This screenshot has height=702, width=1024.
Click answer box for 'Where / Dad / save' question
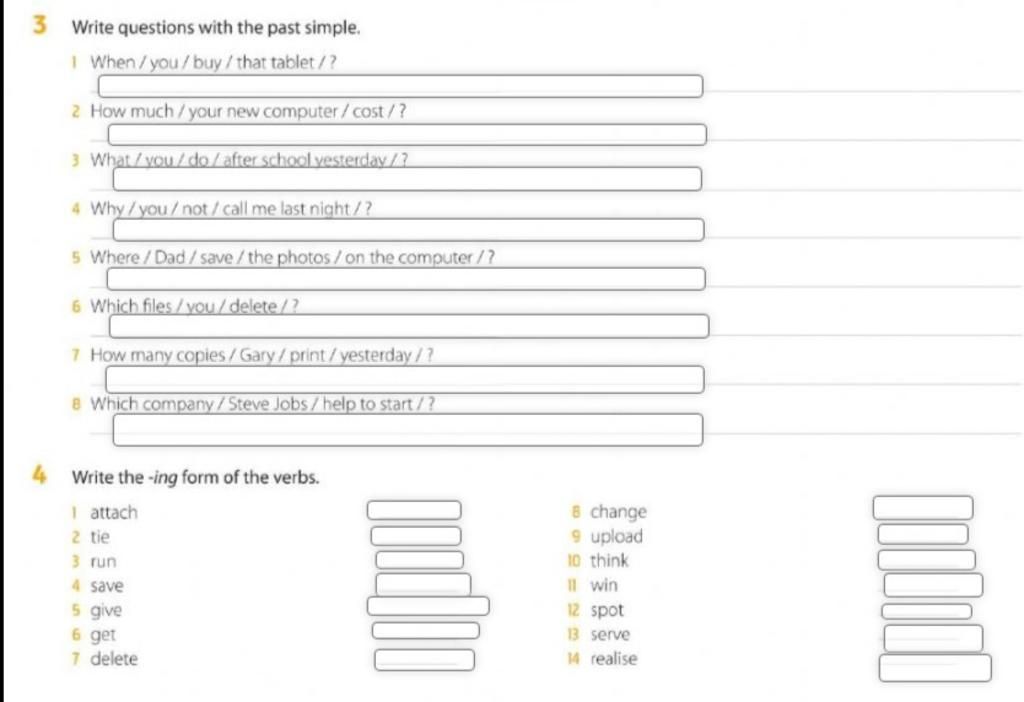pyautogui.click(x=406, y=279)
